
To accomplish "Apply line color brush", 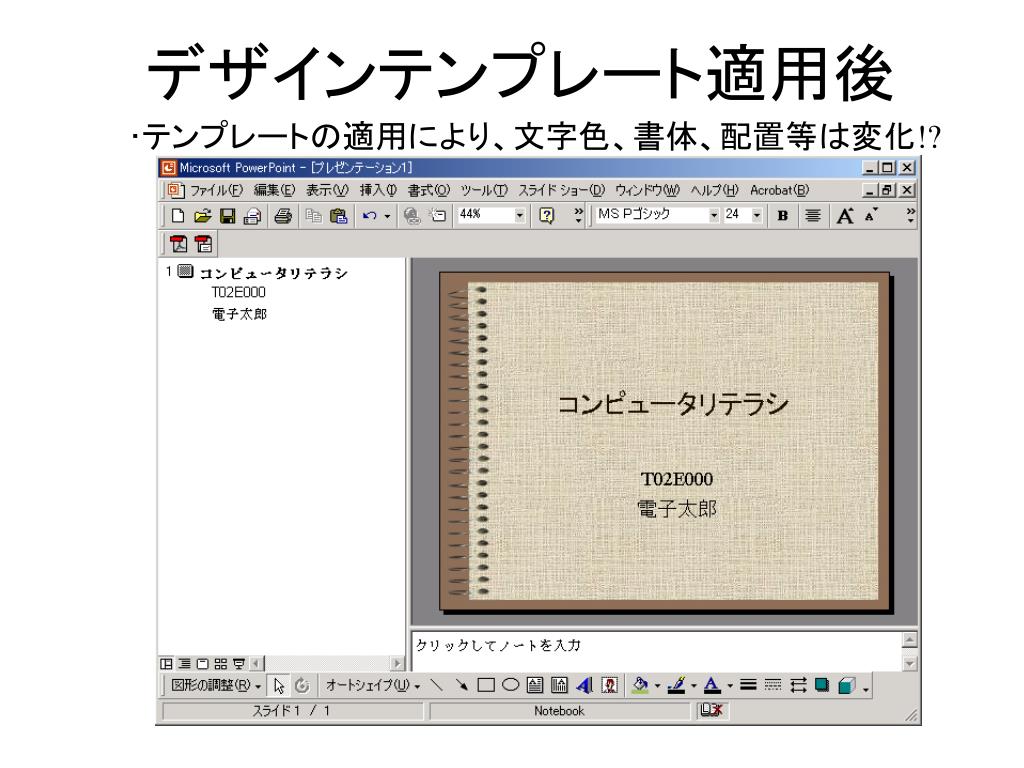I will pyautogui.click(x=677, y=684).
